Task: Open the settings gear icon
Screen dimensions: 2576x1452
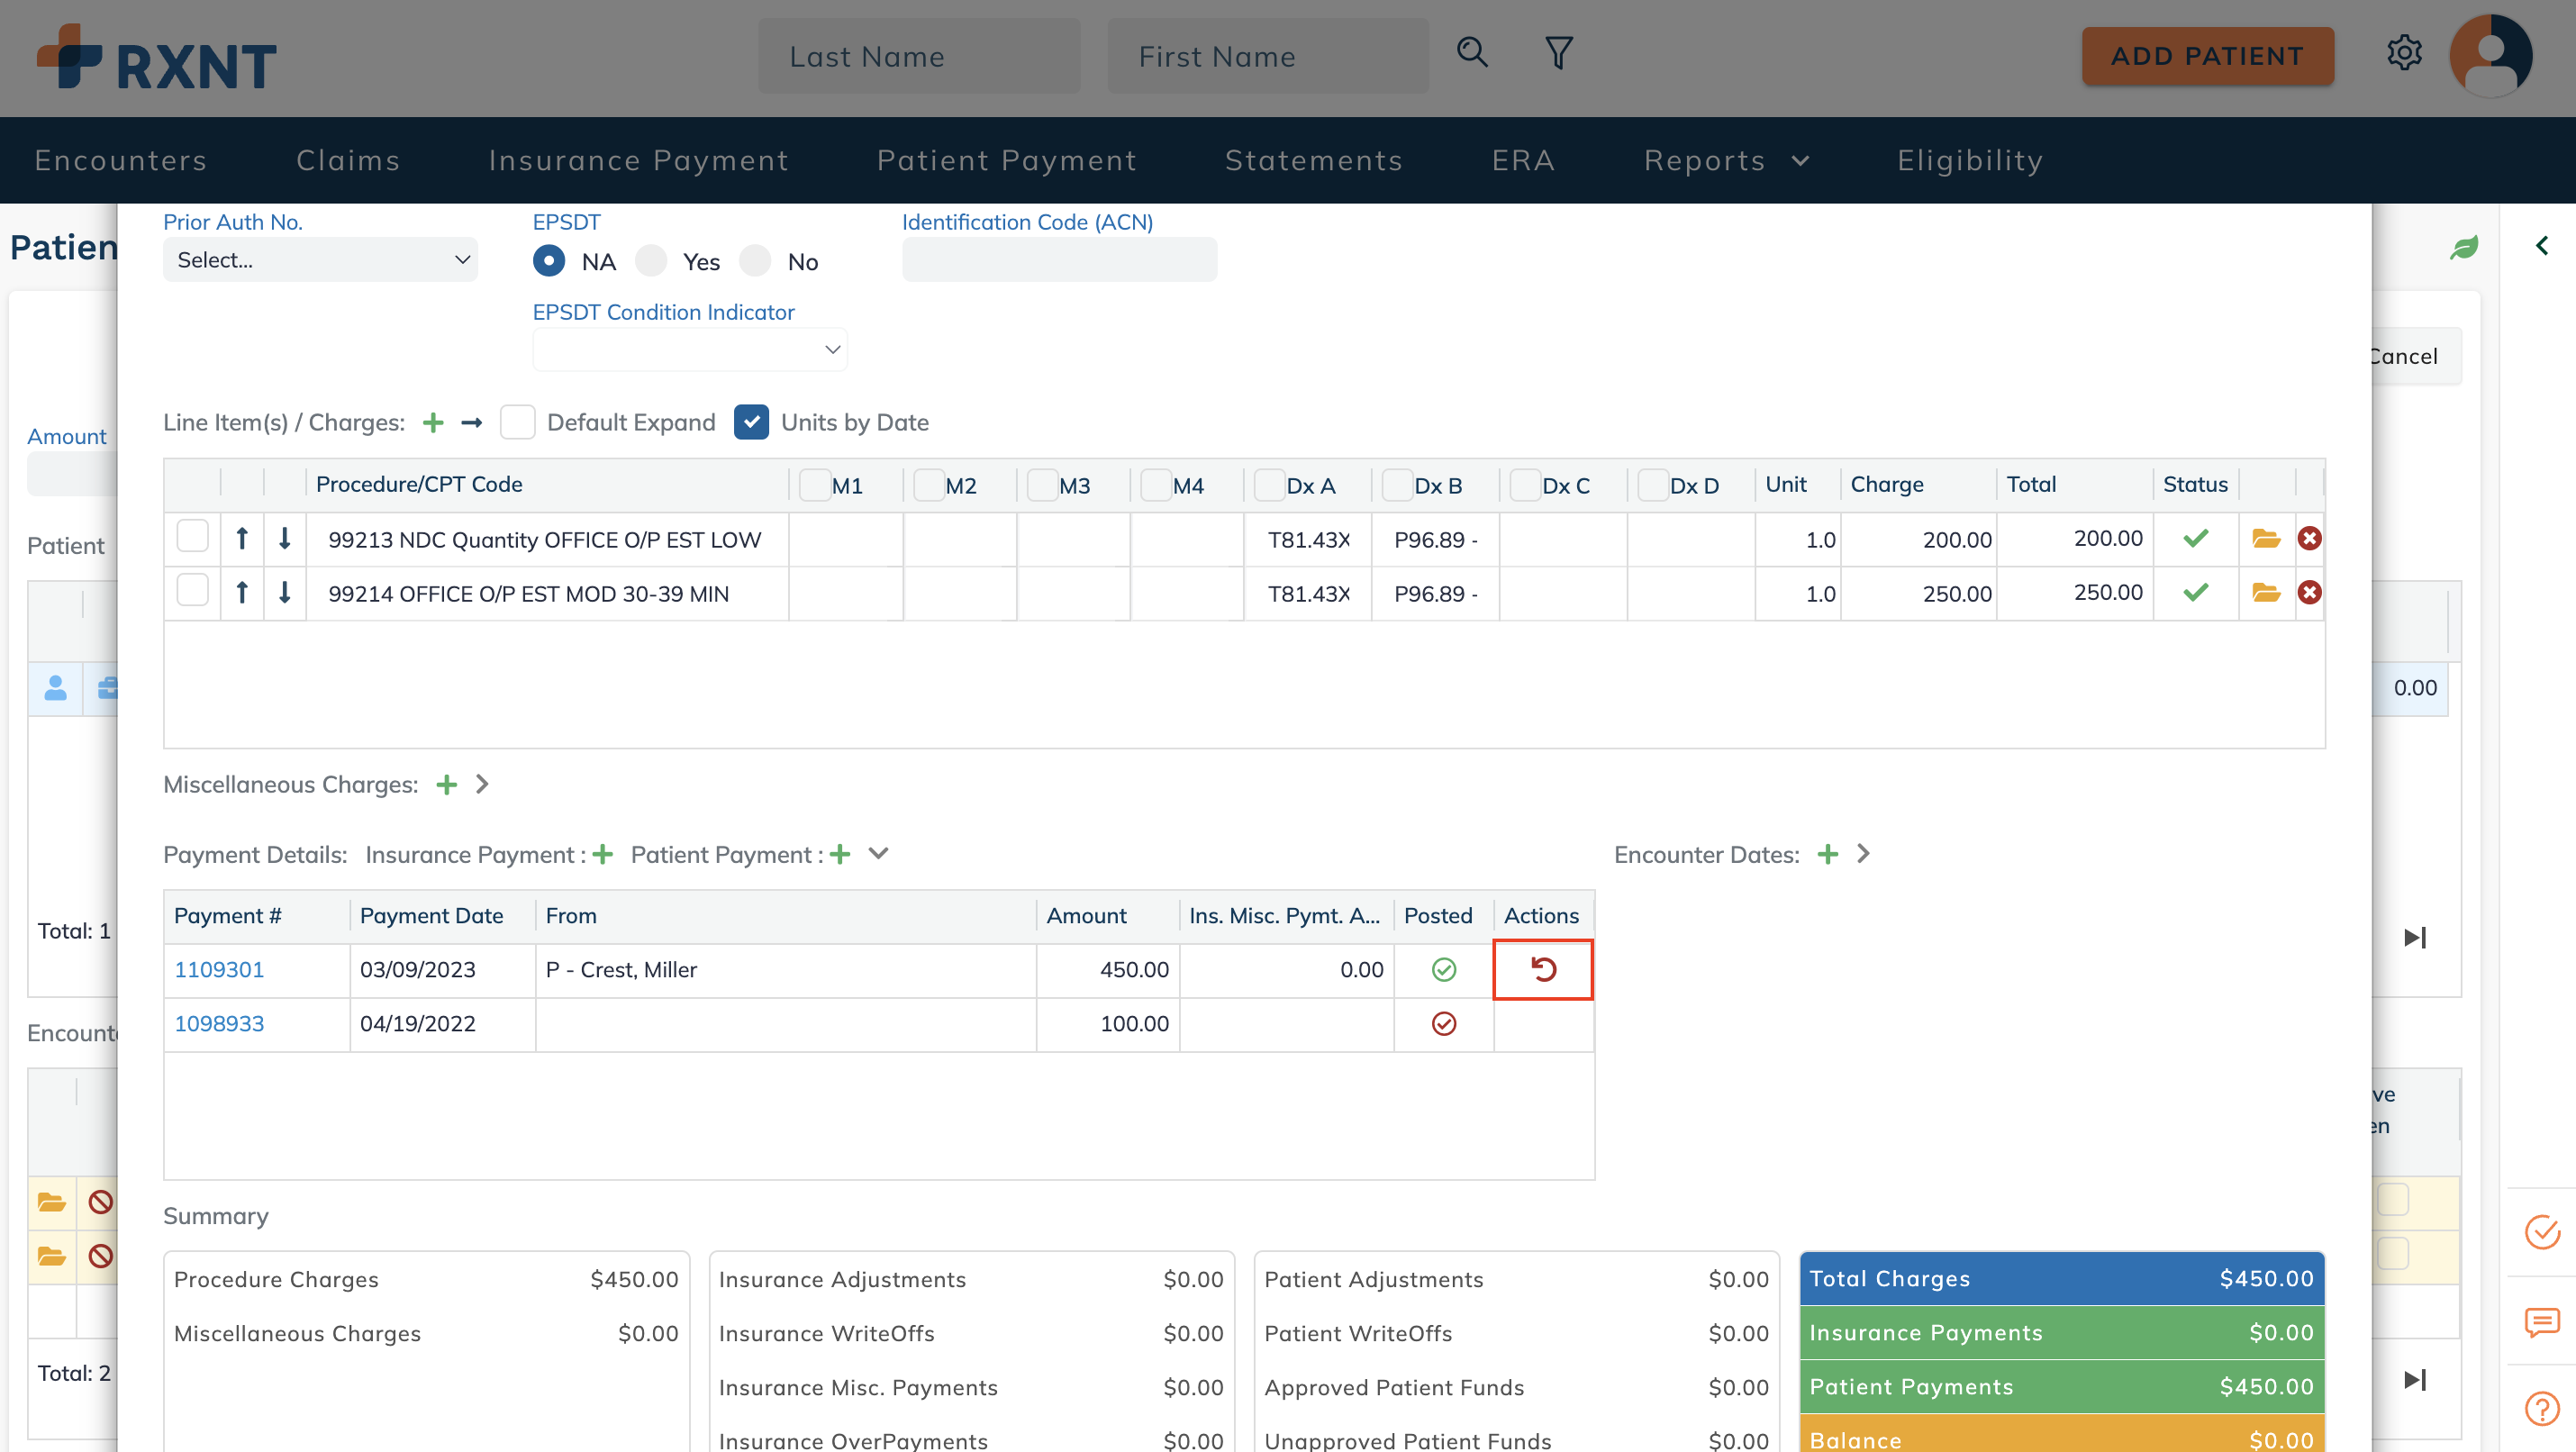Action: 2404,53
